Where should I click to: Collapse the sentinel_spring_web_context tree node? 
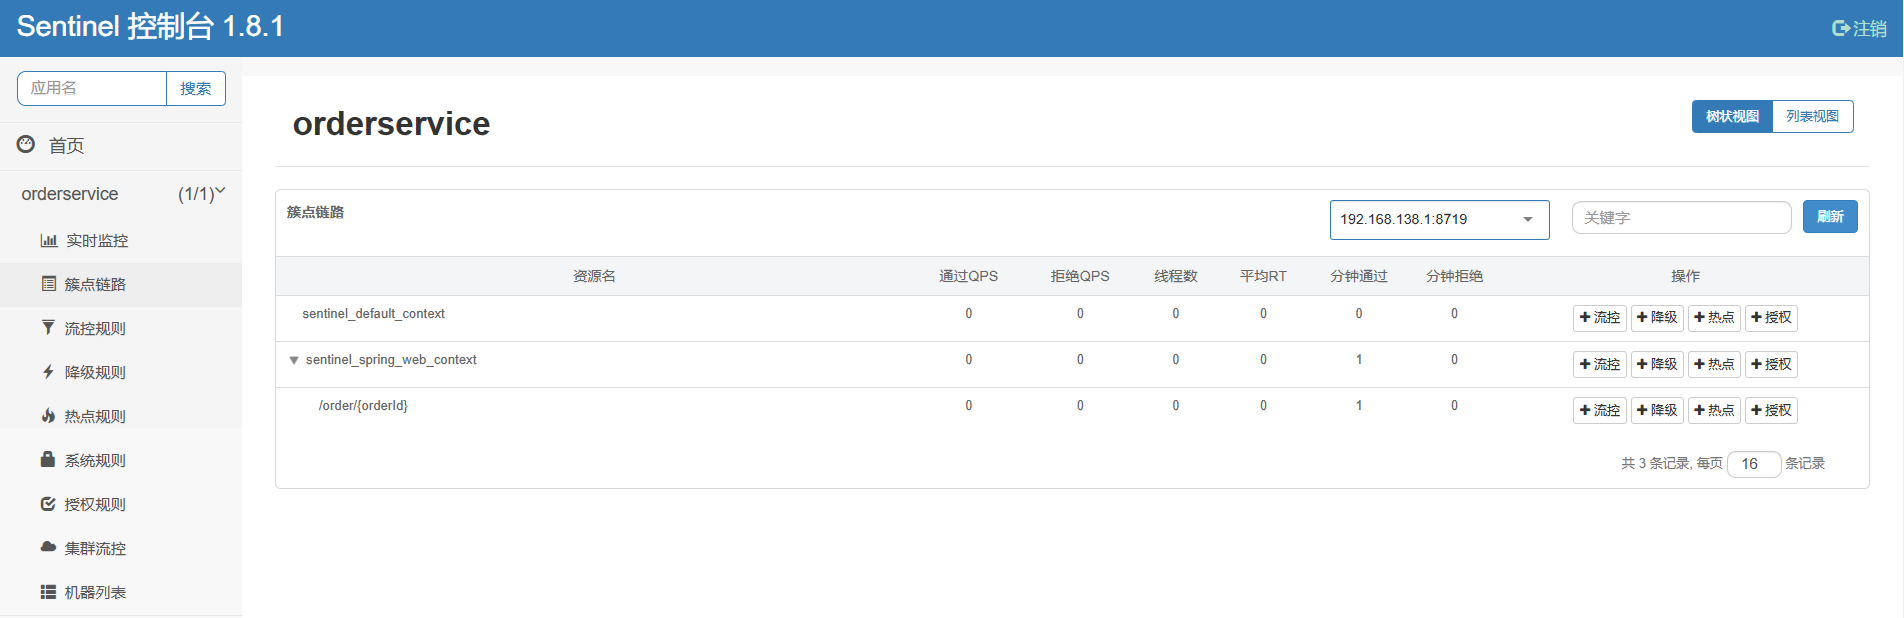pyautogui.click(x=294, y=360)
